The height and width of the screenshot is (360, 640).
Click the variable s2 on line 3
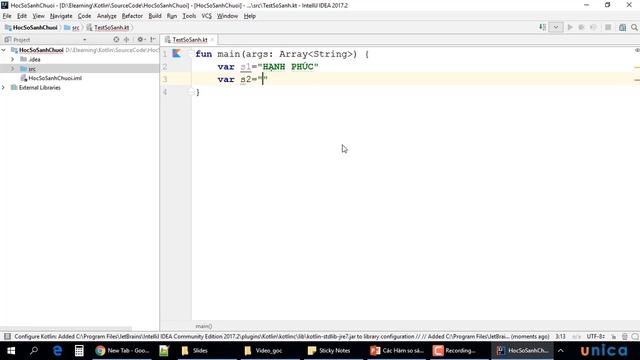coord(246,79)
